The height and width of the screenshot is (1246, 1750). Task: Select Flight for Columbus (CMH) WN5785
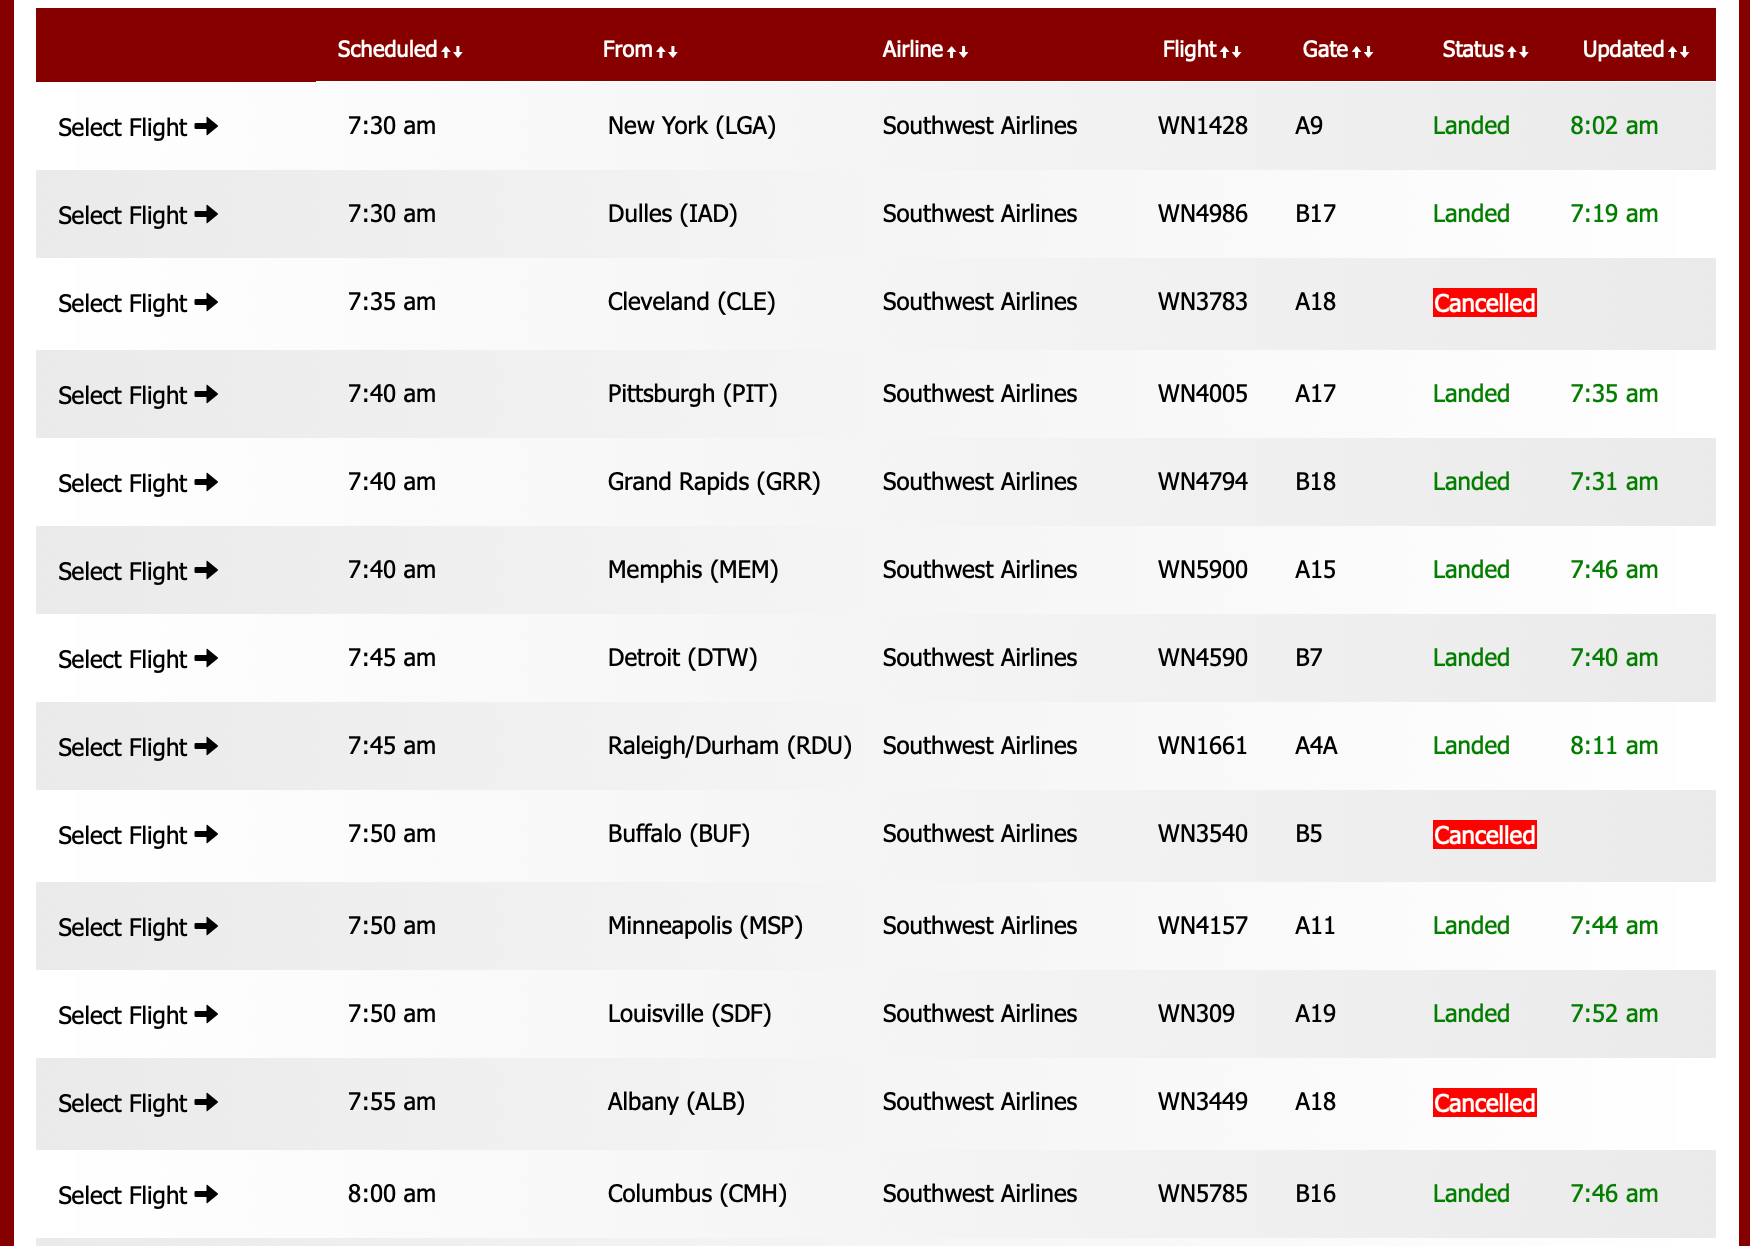[138, 1195]
